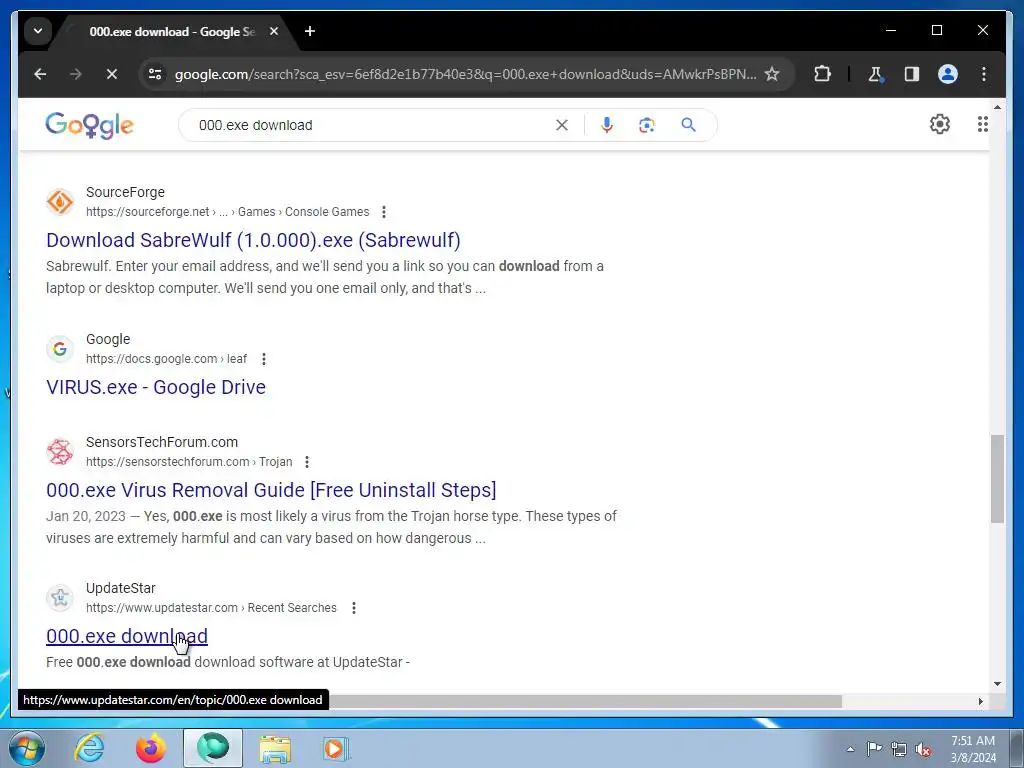
Task: Click the Google Docs result favicon
Action: tap(60, 349)
